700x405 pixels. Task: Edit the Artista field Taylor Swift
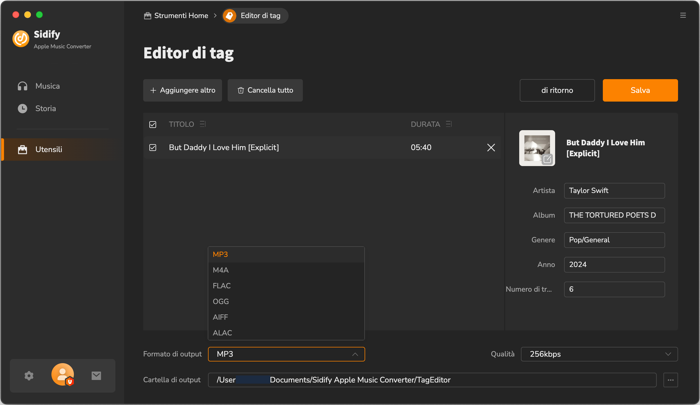pyautogui.click(x=614, y=191)
